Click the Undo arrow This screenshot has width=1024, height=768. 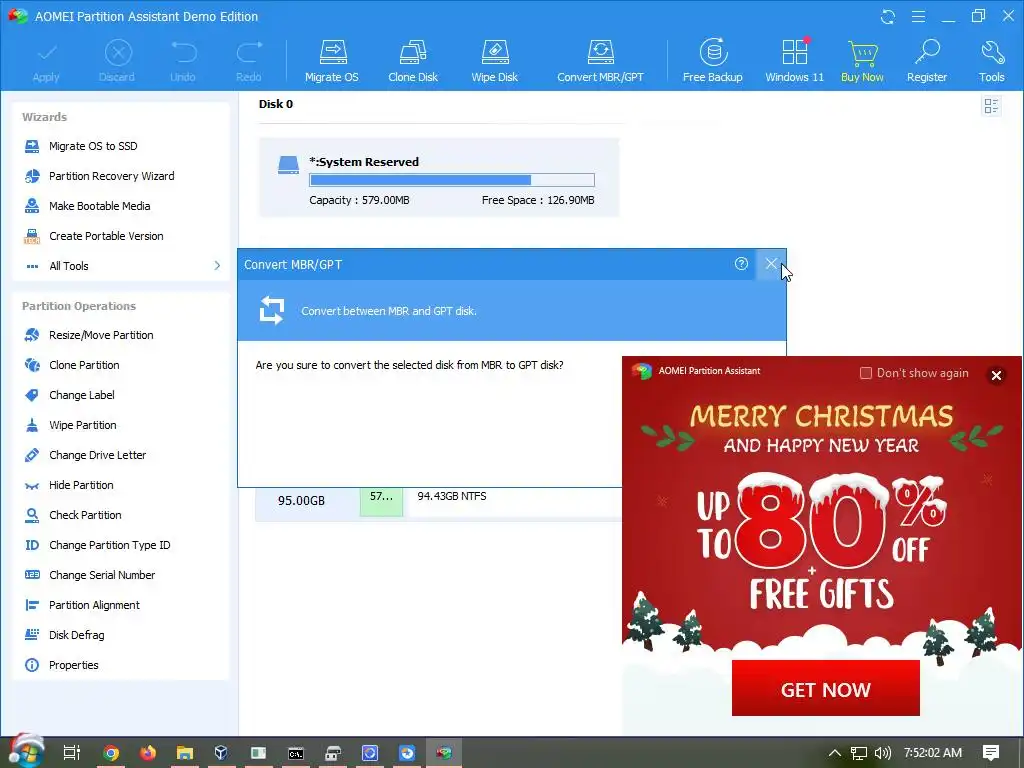pos(183,61)
